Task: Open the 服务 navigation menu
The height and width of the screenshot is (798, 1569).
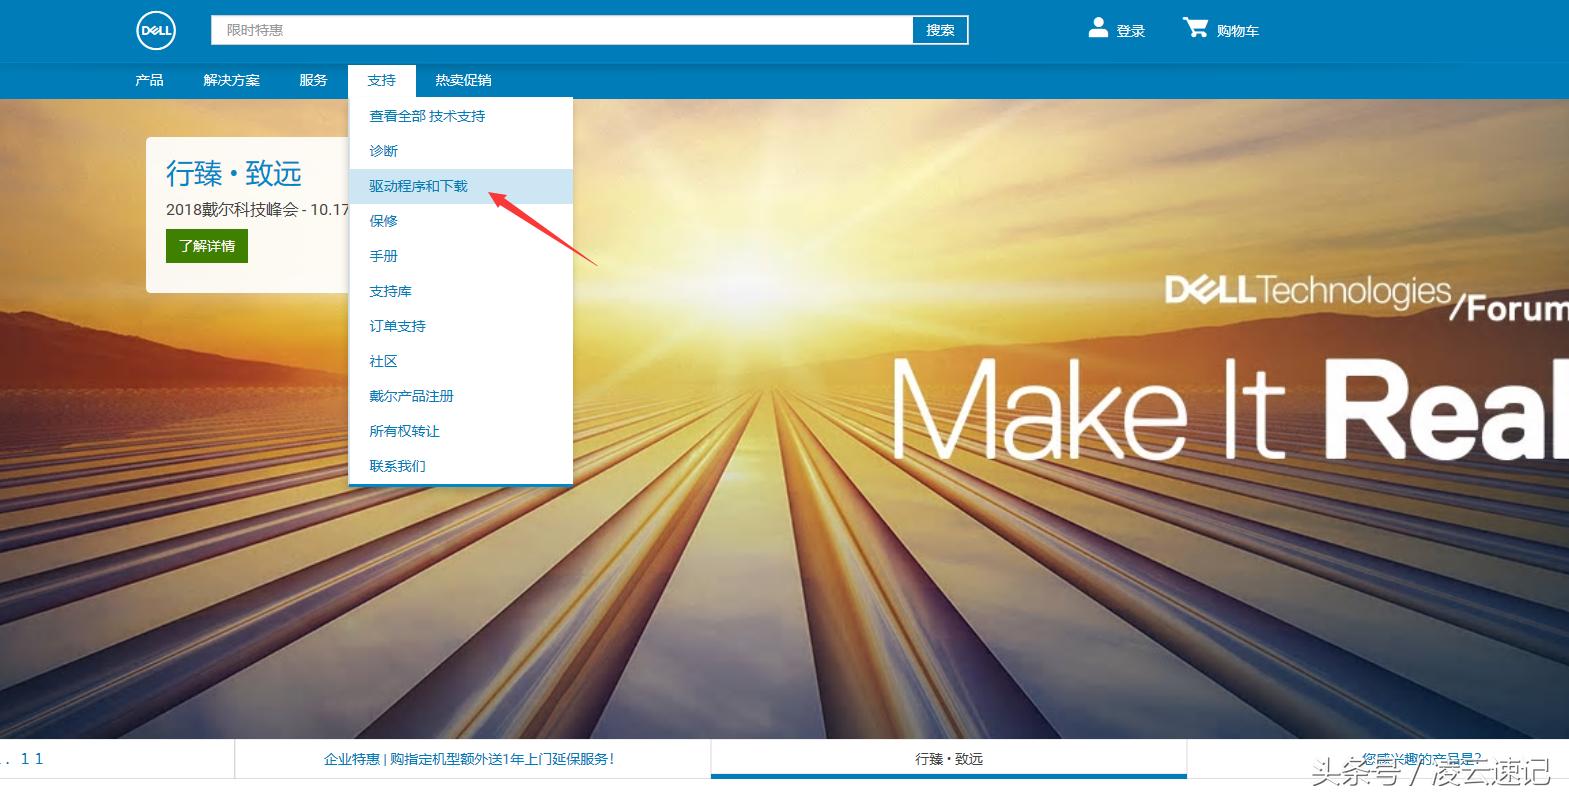Action: [313, 80]
